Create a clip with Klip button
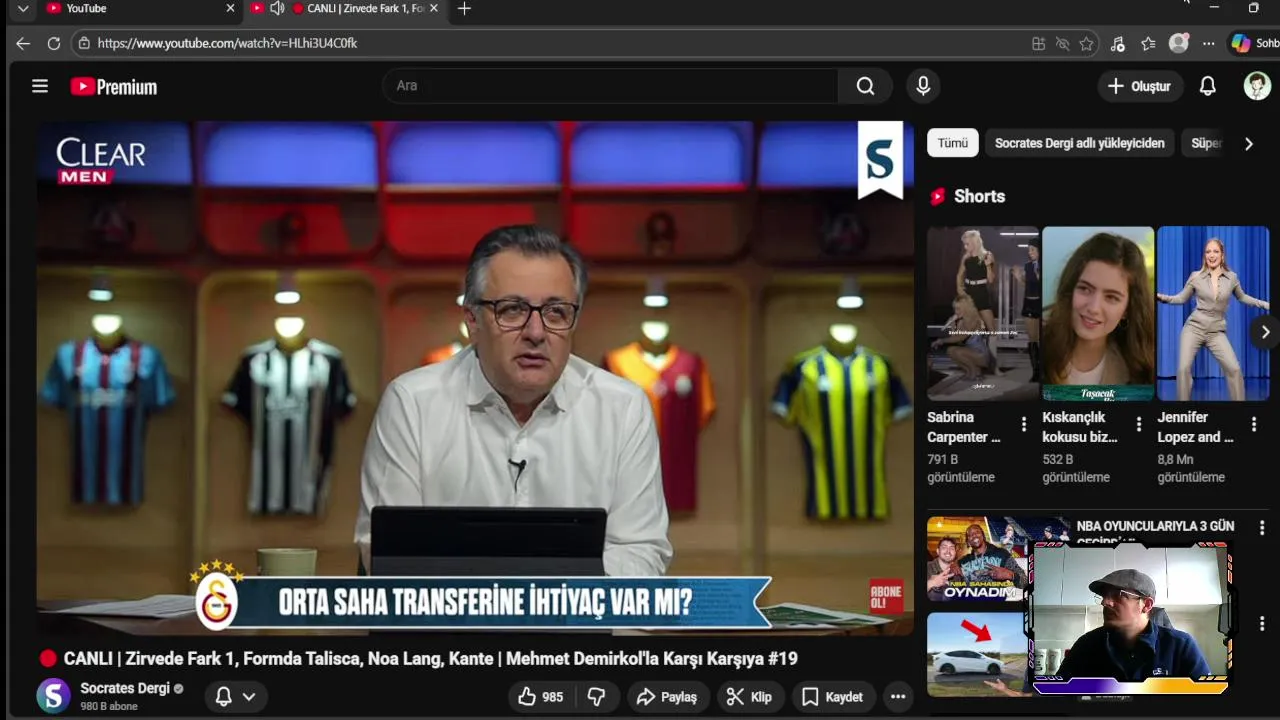 point(750,697)
